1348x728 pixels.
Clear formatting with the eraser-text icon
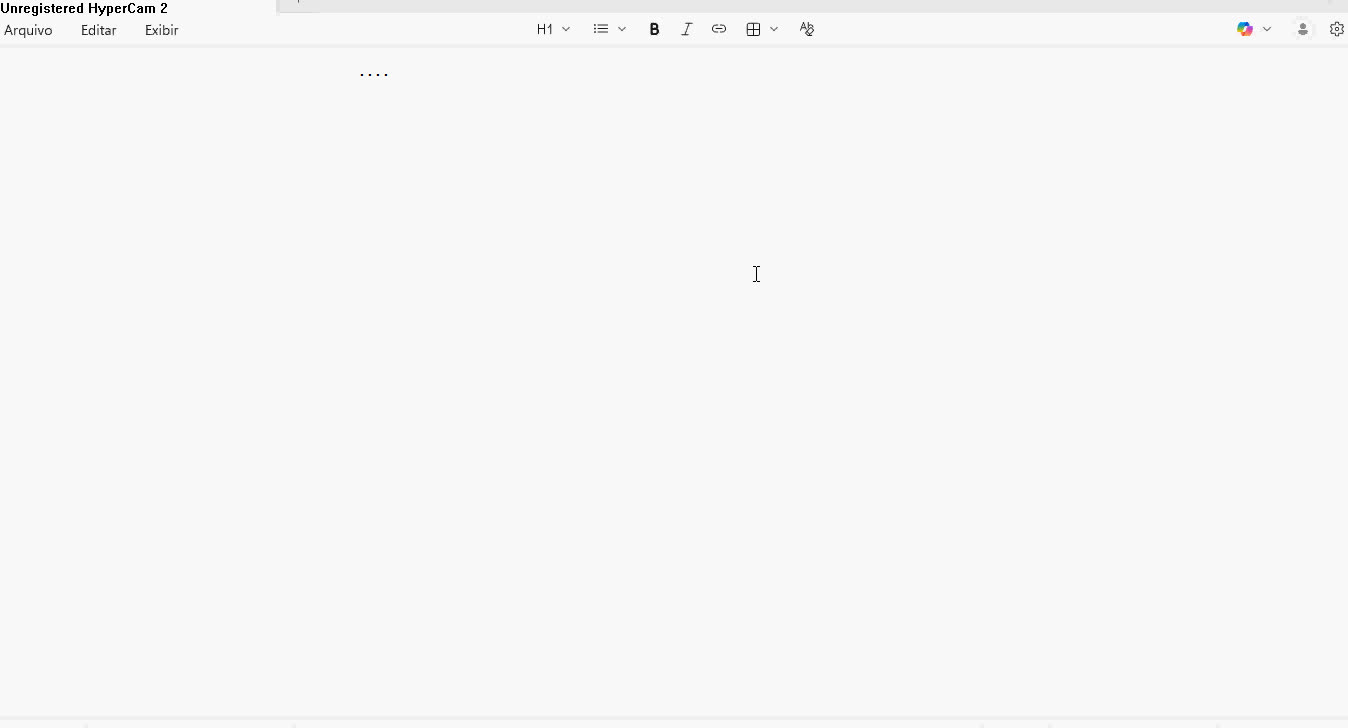coord(807,29)
